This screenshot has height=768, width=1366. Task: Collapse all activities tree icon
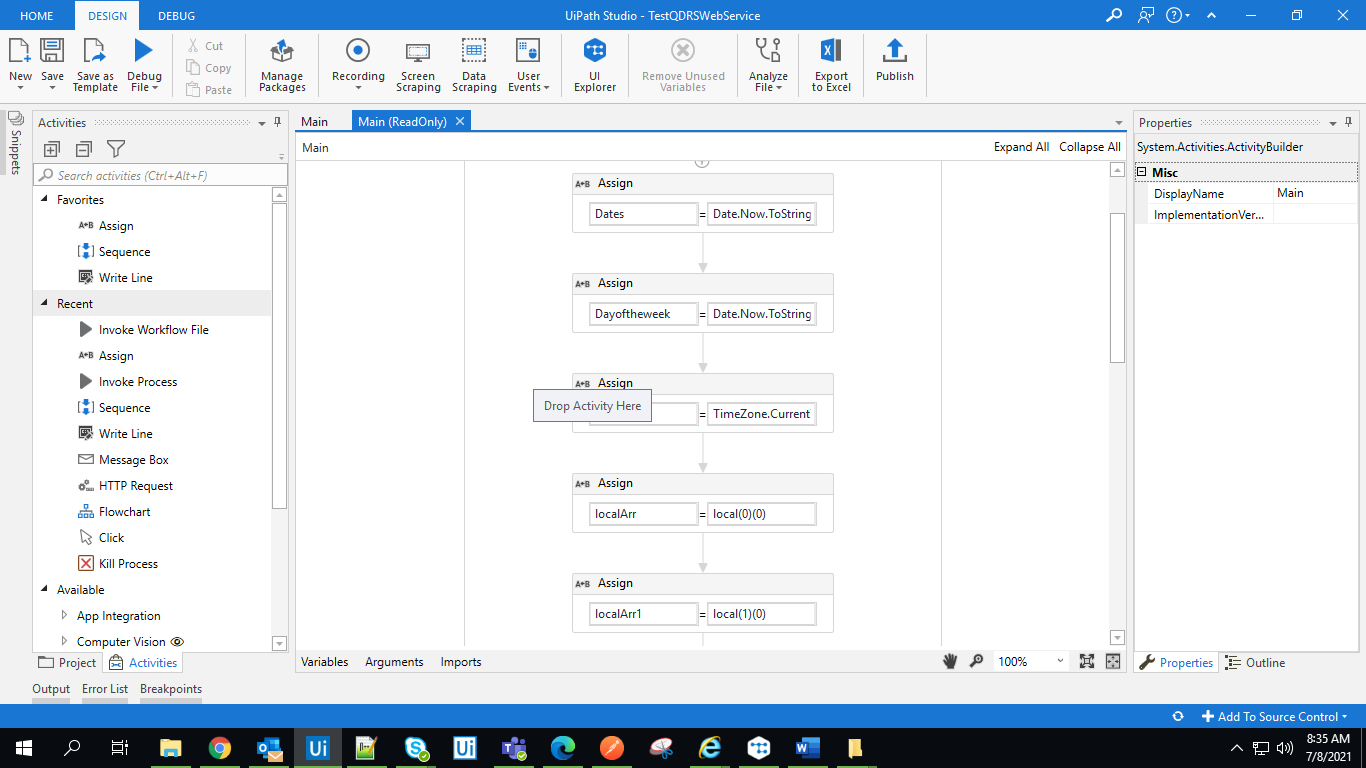tap(84, 149)
